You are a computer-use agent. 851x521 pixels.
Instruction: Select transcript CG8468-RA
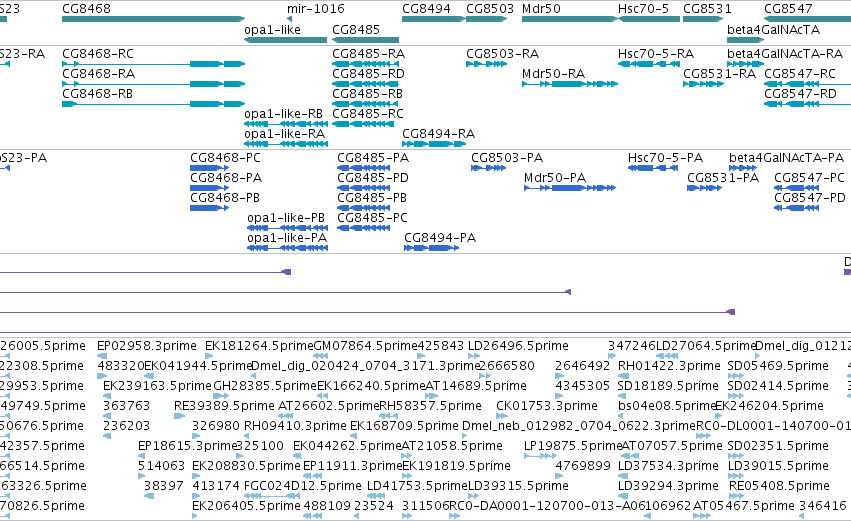pyautogui.click(x=98, y=74)
